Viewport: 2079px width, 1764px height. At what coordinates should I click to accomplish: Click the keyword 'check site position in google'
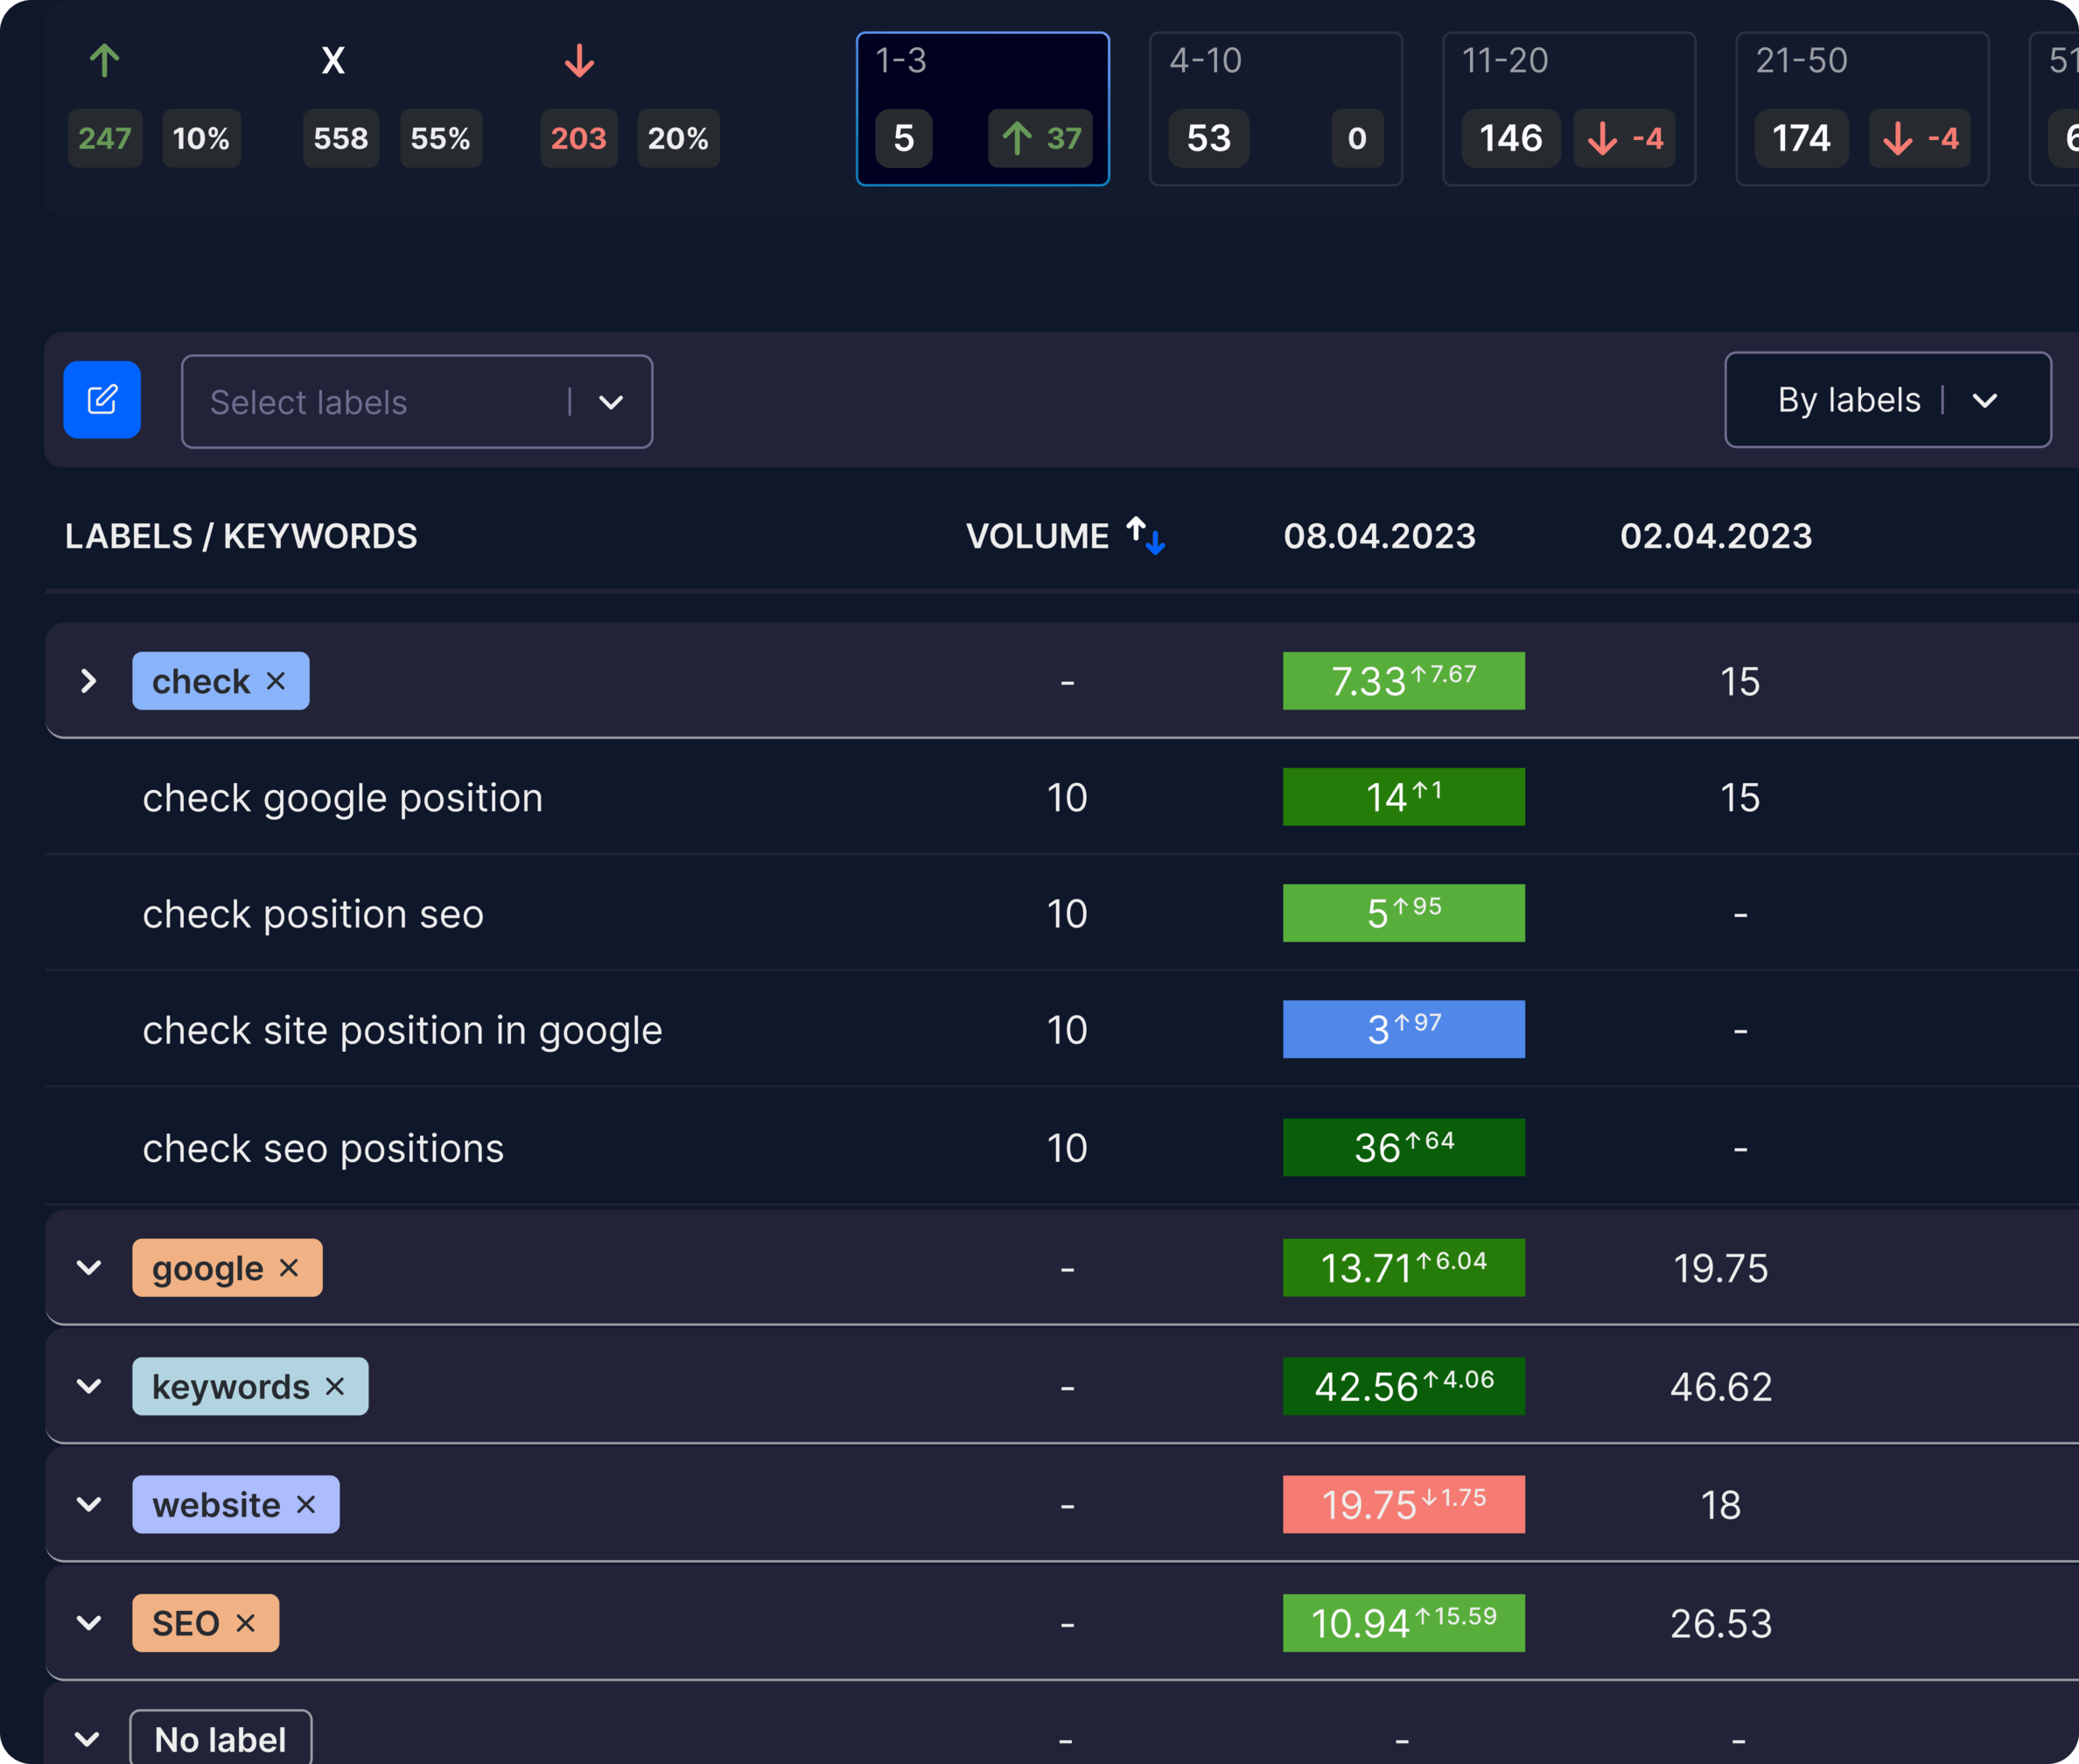(402, 1030)
